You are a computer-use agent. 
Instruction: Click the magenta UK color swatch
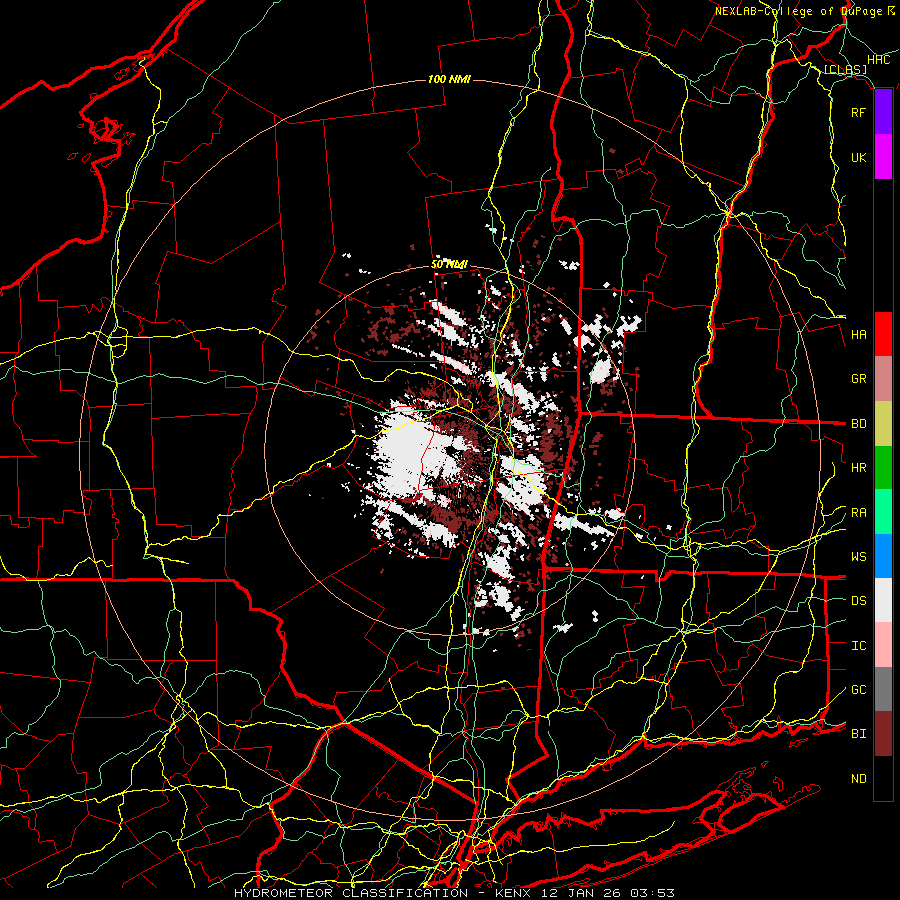tap(883, 157)
